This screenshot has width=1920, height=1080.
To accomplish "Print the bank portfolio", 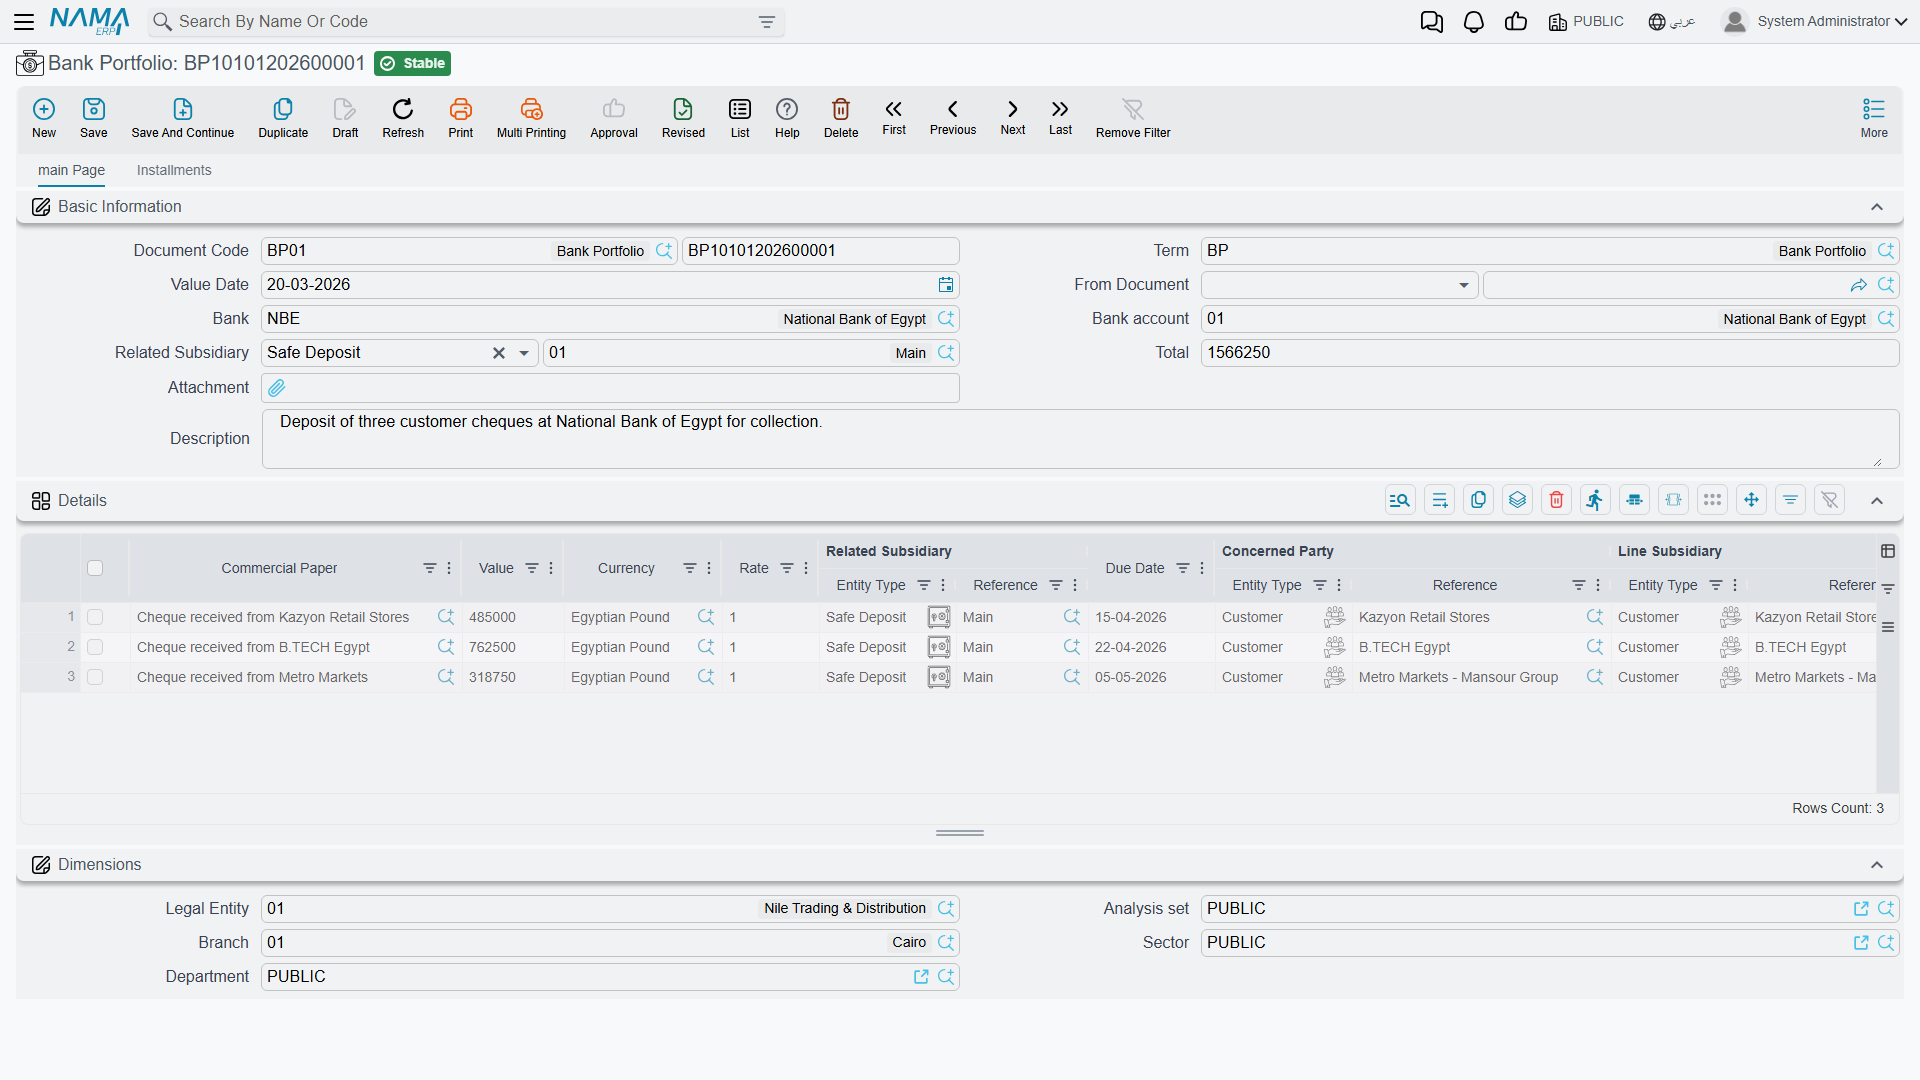I will click(461, 117).
